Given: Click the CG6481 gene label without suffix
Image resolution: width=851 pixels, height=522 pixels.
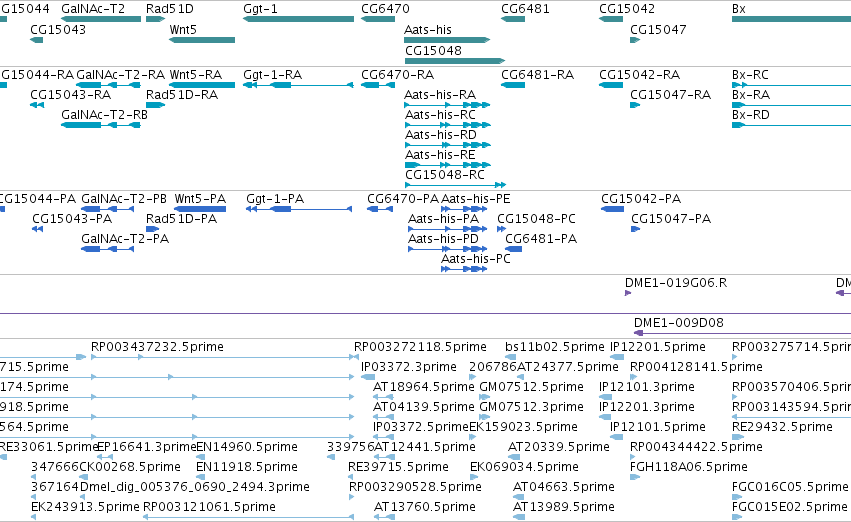Looking at the screenshot, I should tap(525, 9).
